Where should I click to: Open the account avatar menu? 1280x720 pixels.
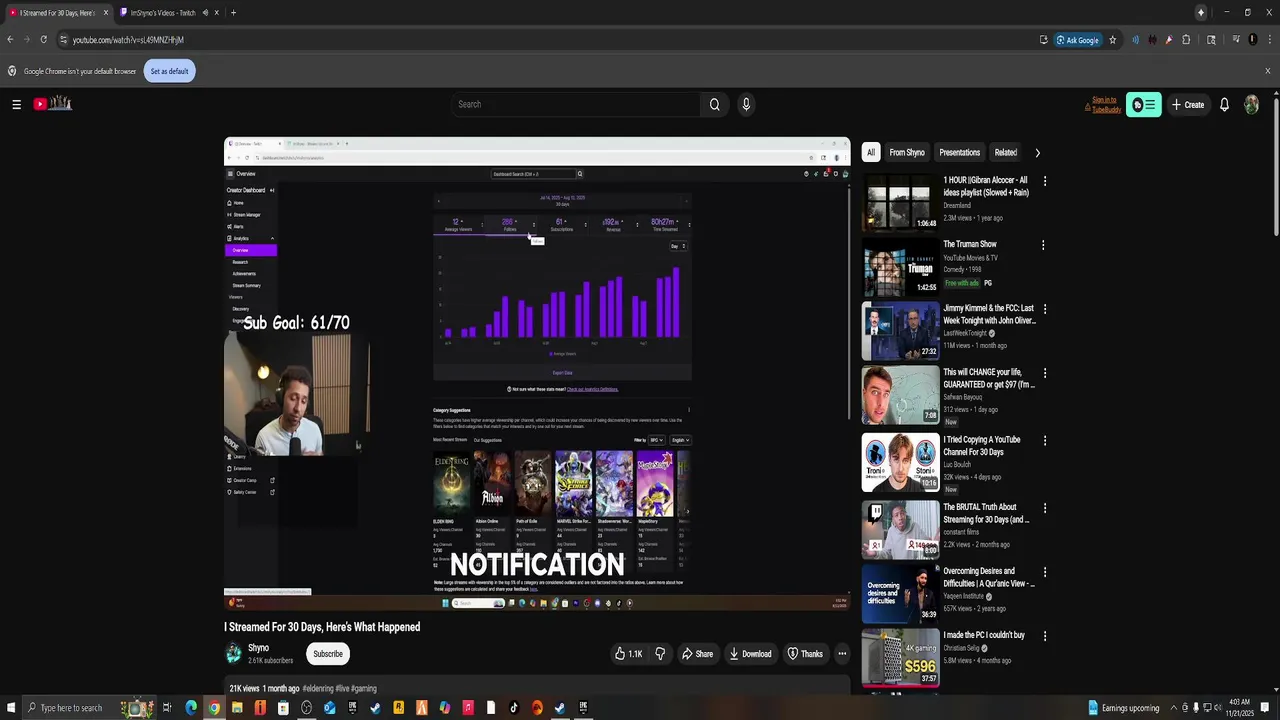(x=1251, y=104)
